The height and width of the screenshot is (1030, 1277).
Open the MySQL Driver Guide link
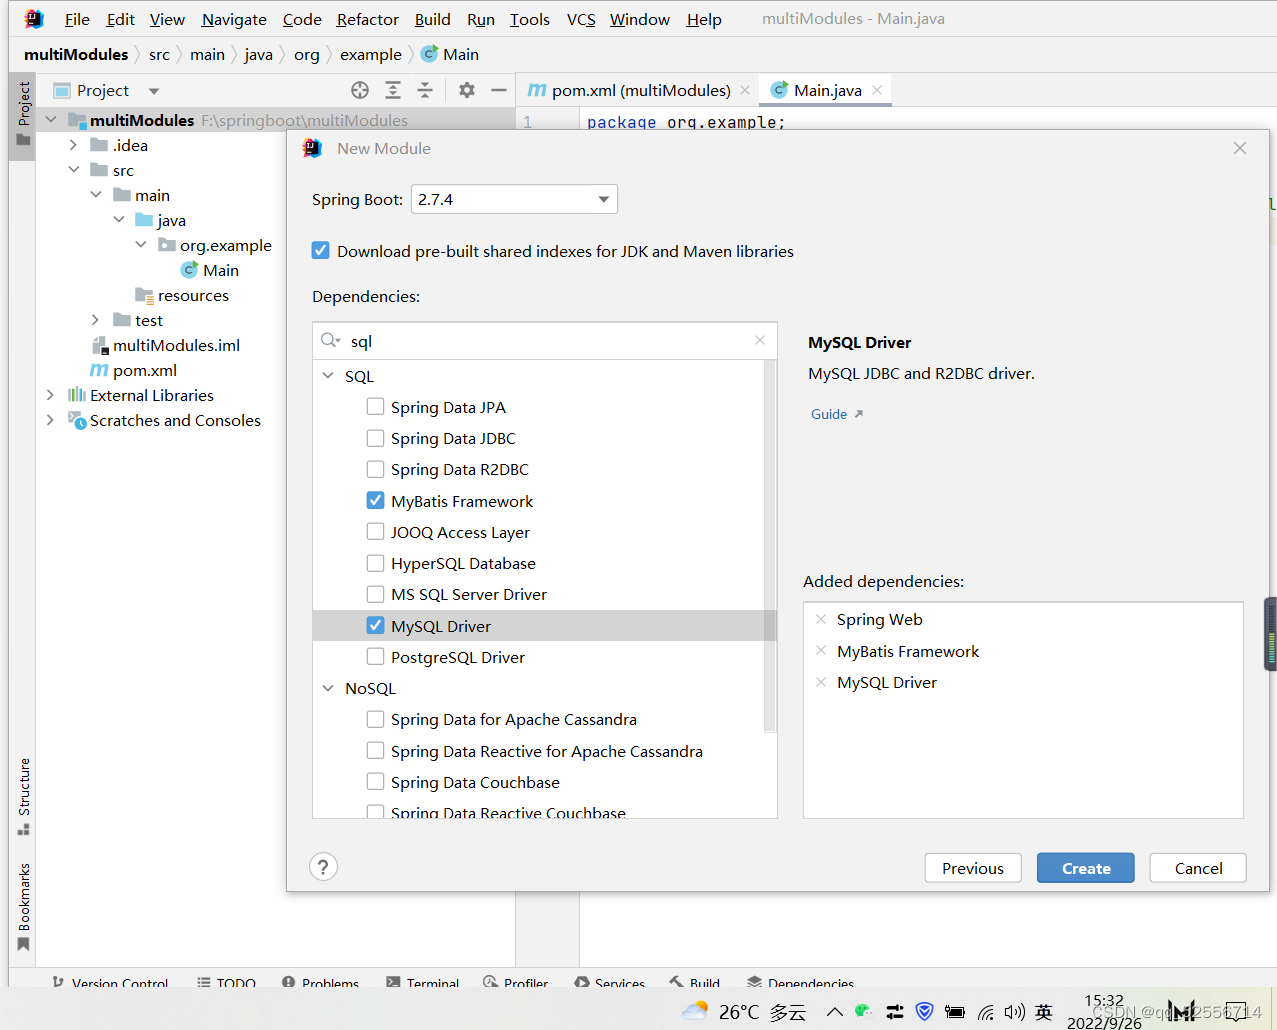[x=836, y=414]
